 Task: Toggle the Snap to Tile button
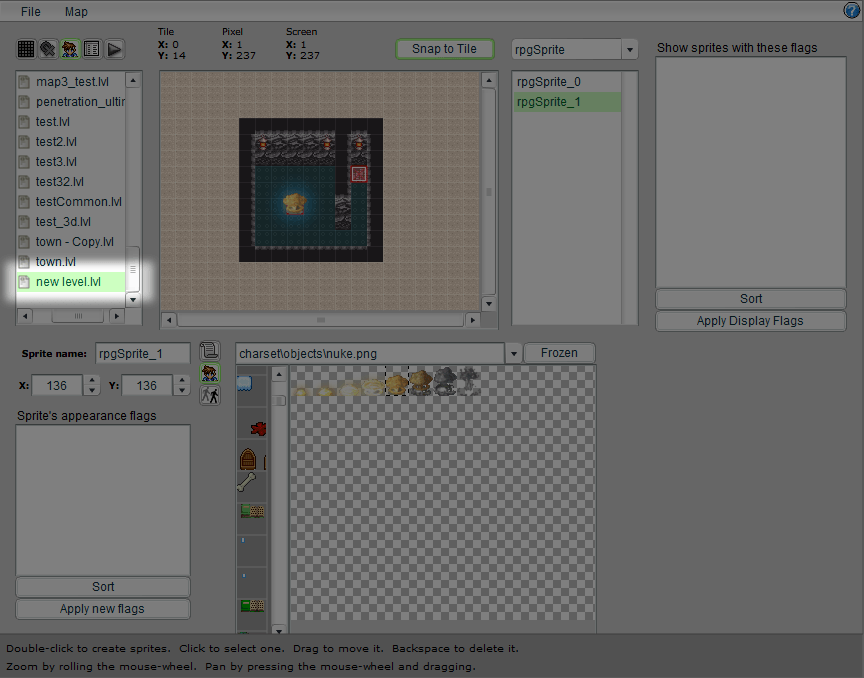coord(445,49)
